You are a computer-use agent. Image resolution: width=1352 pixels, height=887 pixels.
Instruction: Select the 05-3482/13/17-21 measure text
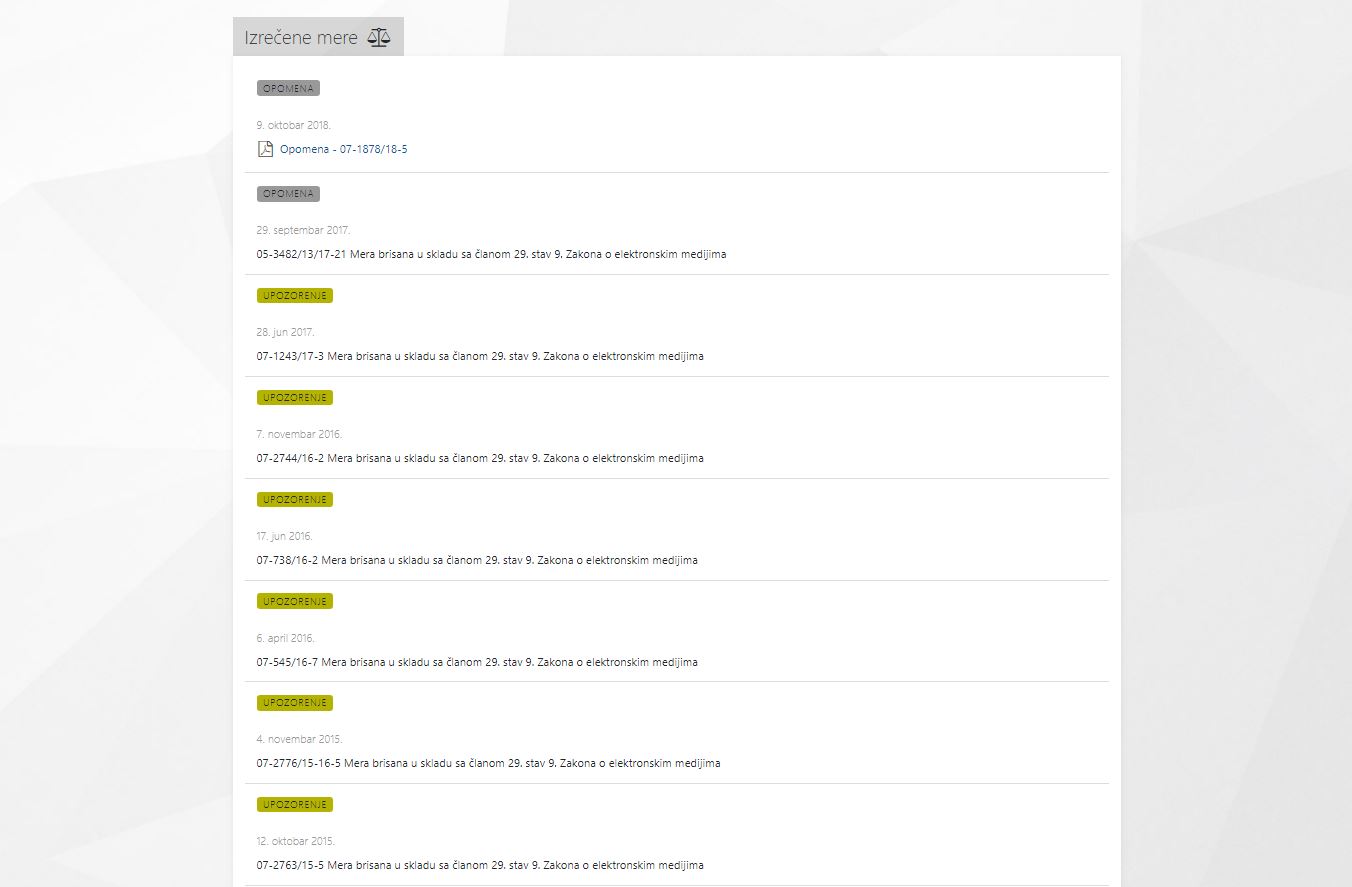coord(491,254)
